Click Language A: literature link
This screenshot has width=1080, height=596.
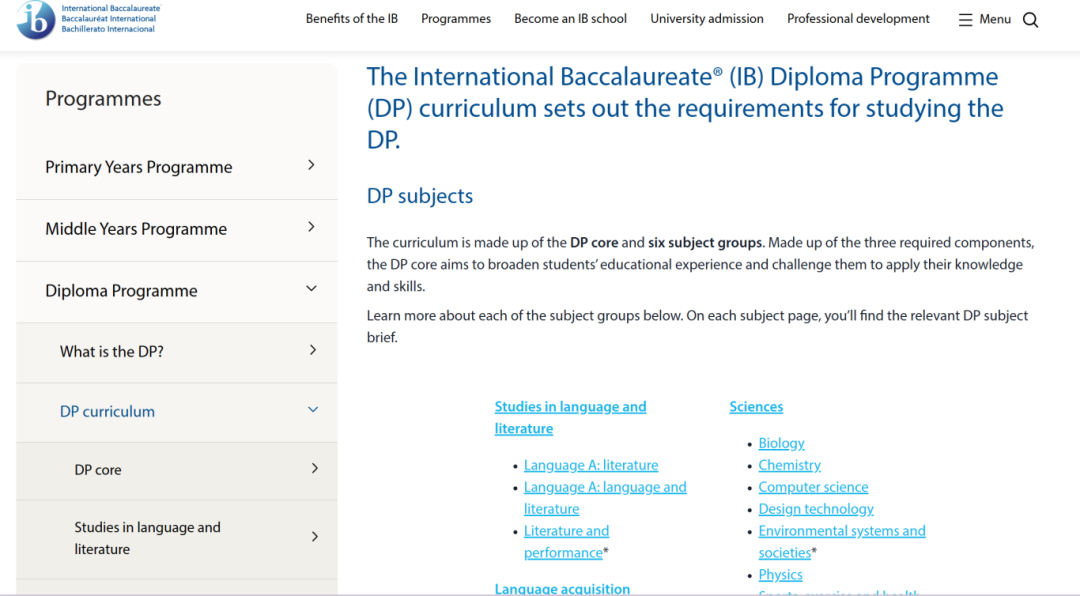[591, 465]
